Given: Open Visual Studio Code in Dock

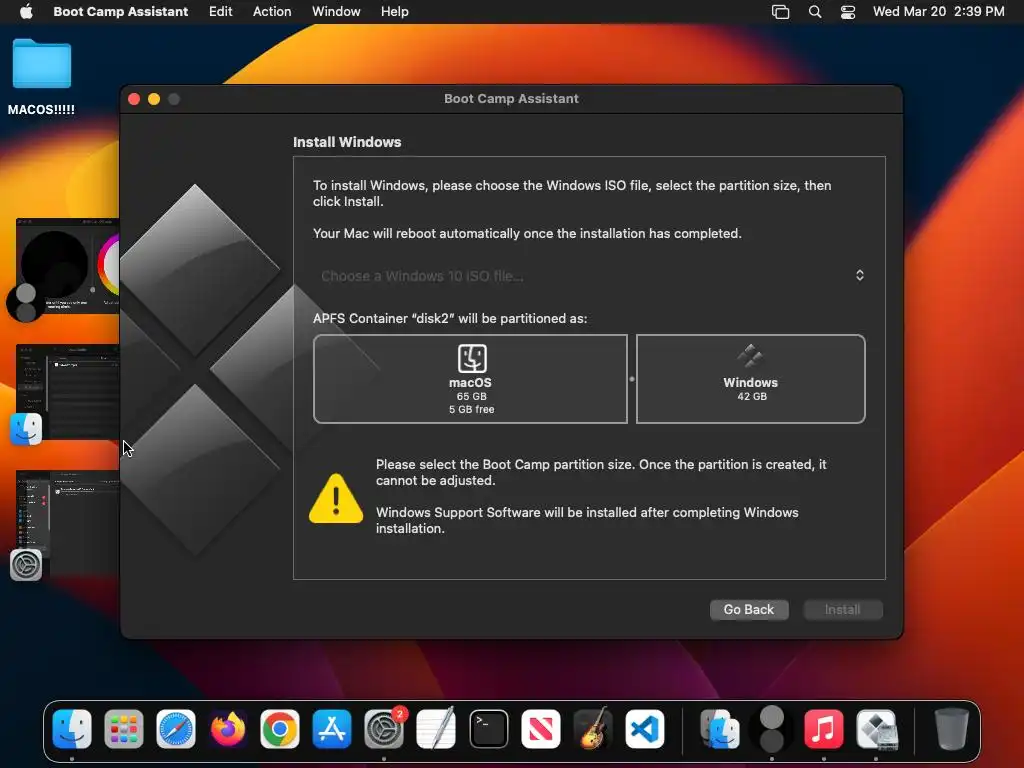Looking at the screenshot, I should click(645, 728).
